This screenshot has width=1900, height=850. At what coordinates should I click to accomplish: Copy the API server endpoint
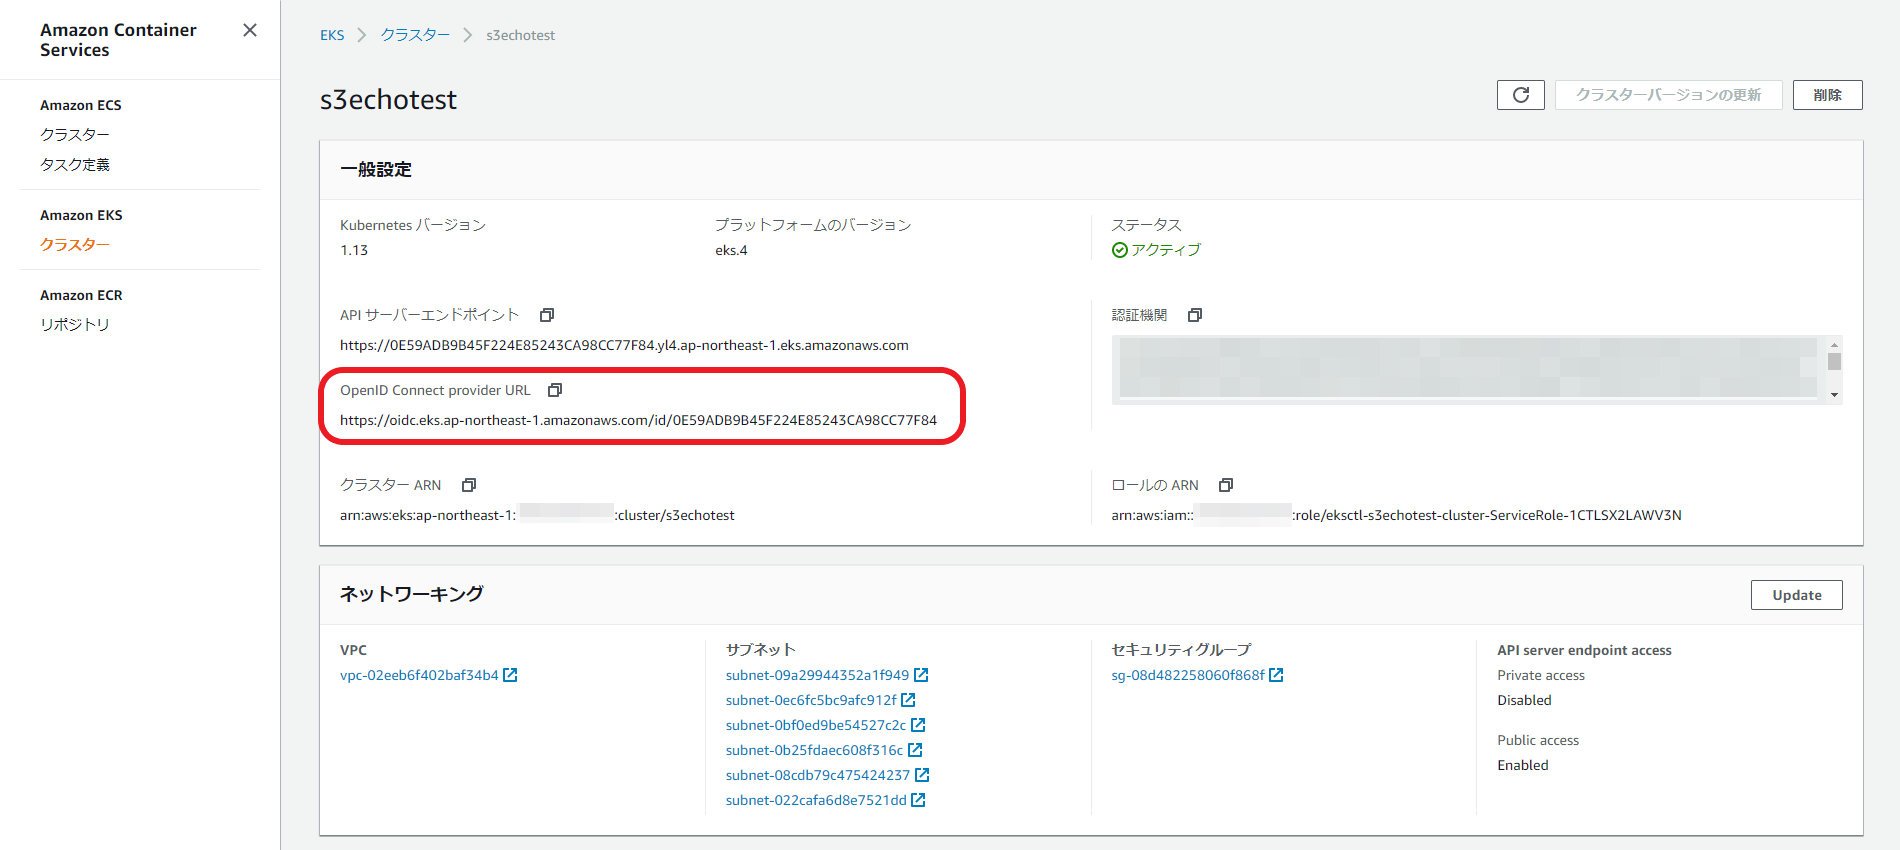click(547, 315)
